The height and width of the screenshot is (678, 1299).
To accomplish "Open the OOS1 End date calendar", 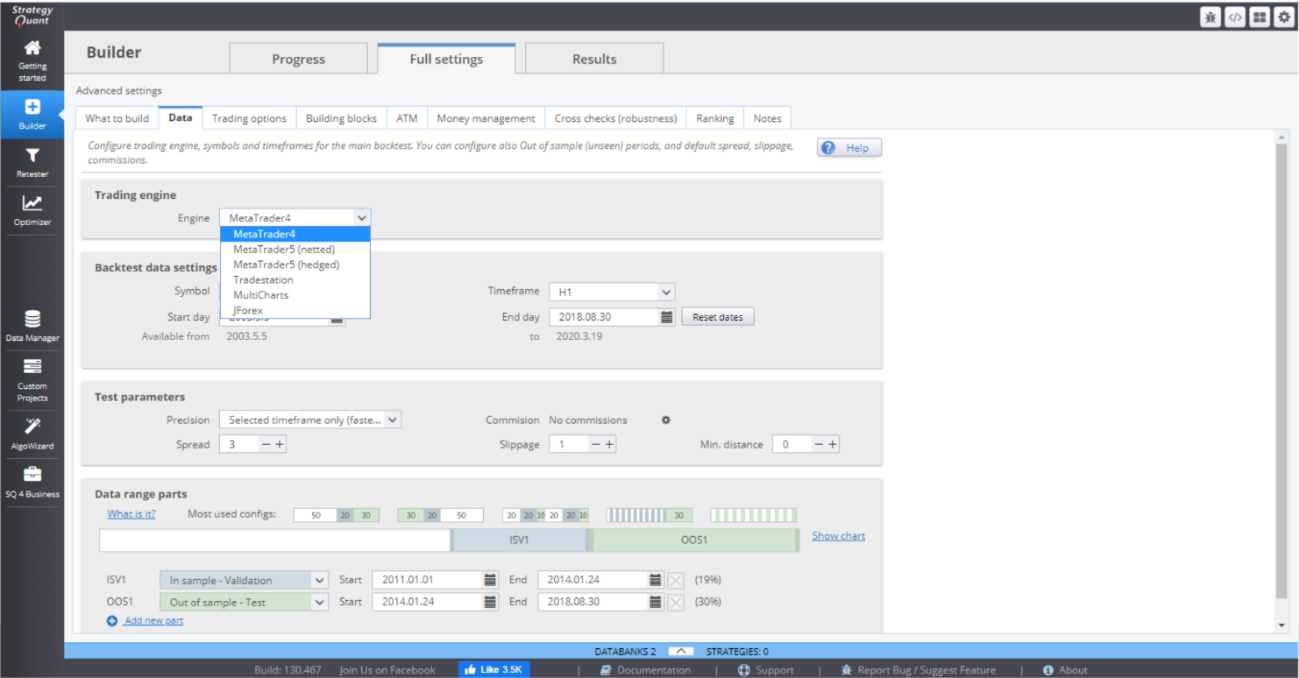I will tap(655, 602).
